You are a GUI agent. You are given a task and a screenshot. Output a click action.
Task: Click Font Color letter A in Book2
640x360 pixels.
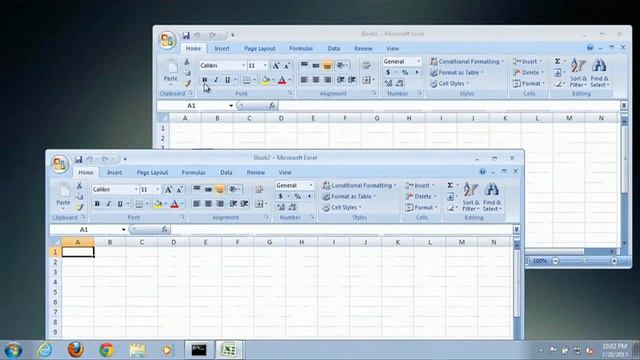[x=175, y=204]
